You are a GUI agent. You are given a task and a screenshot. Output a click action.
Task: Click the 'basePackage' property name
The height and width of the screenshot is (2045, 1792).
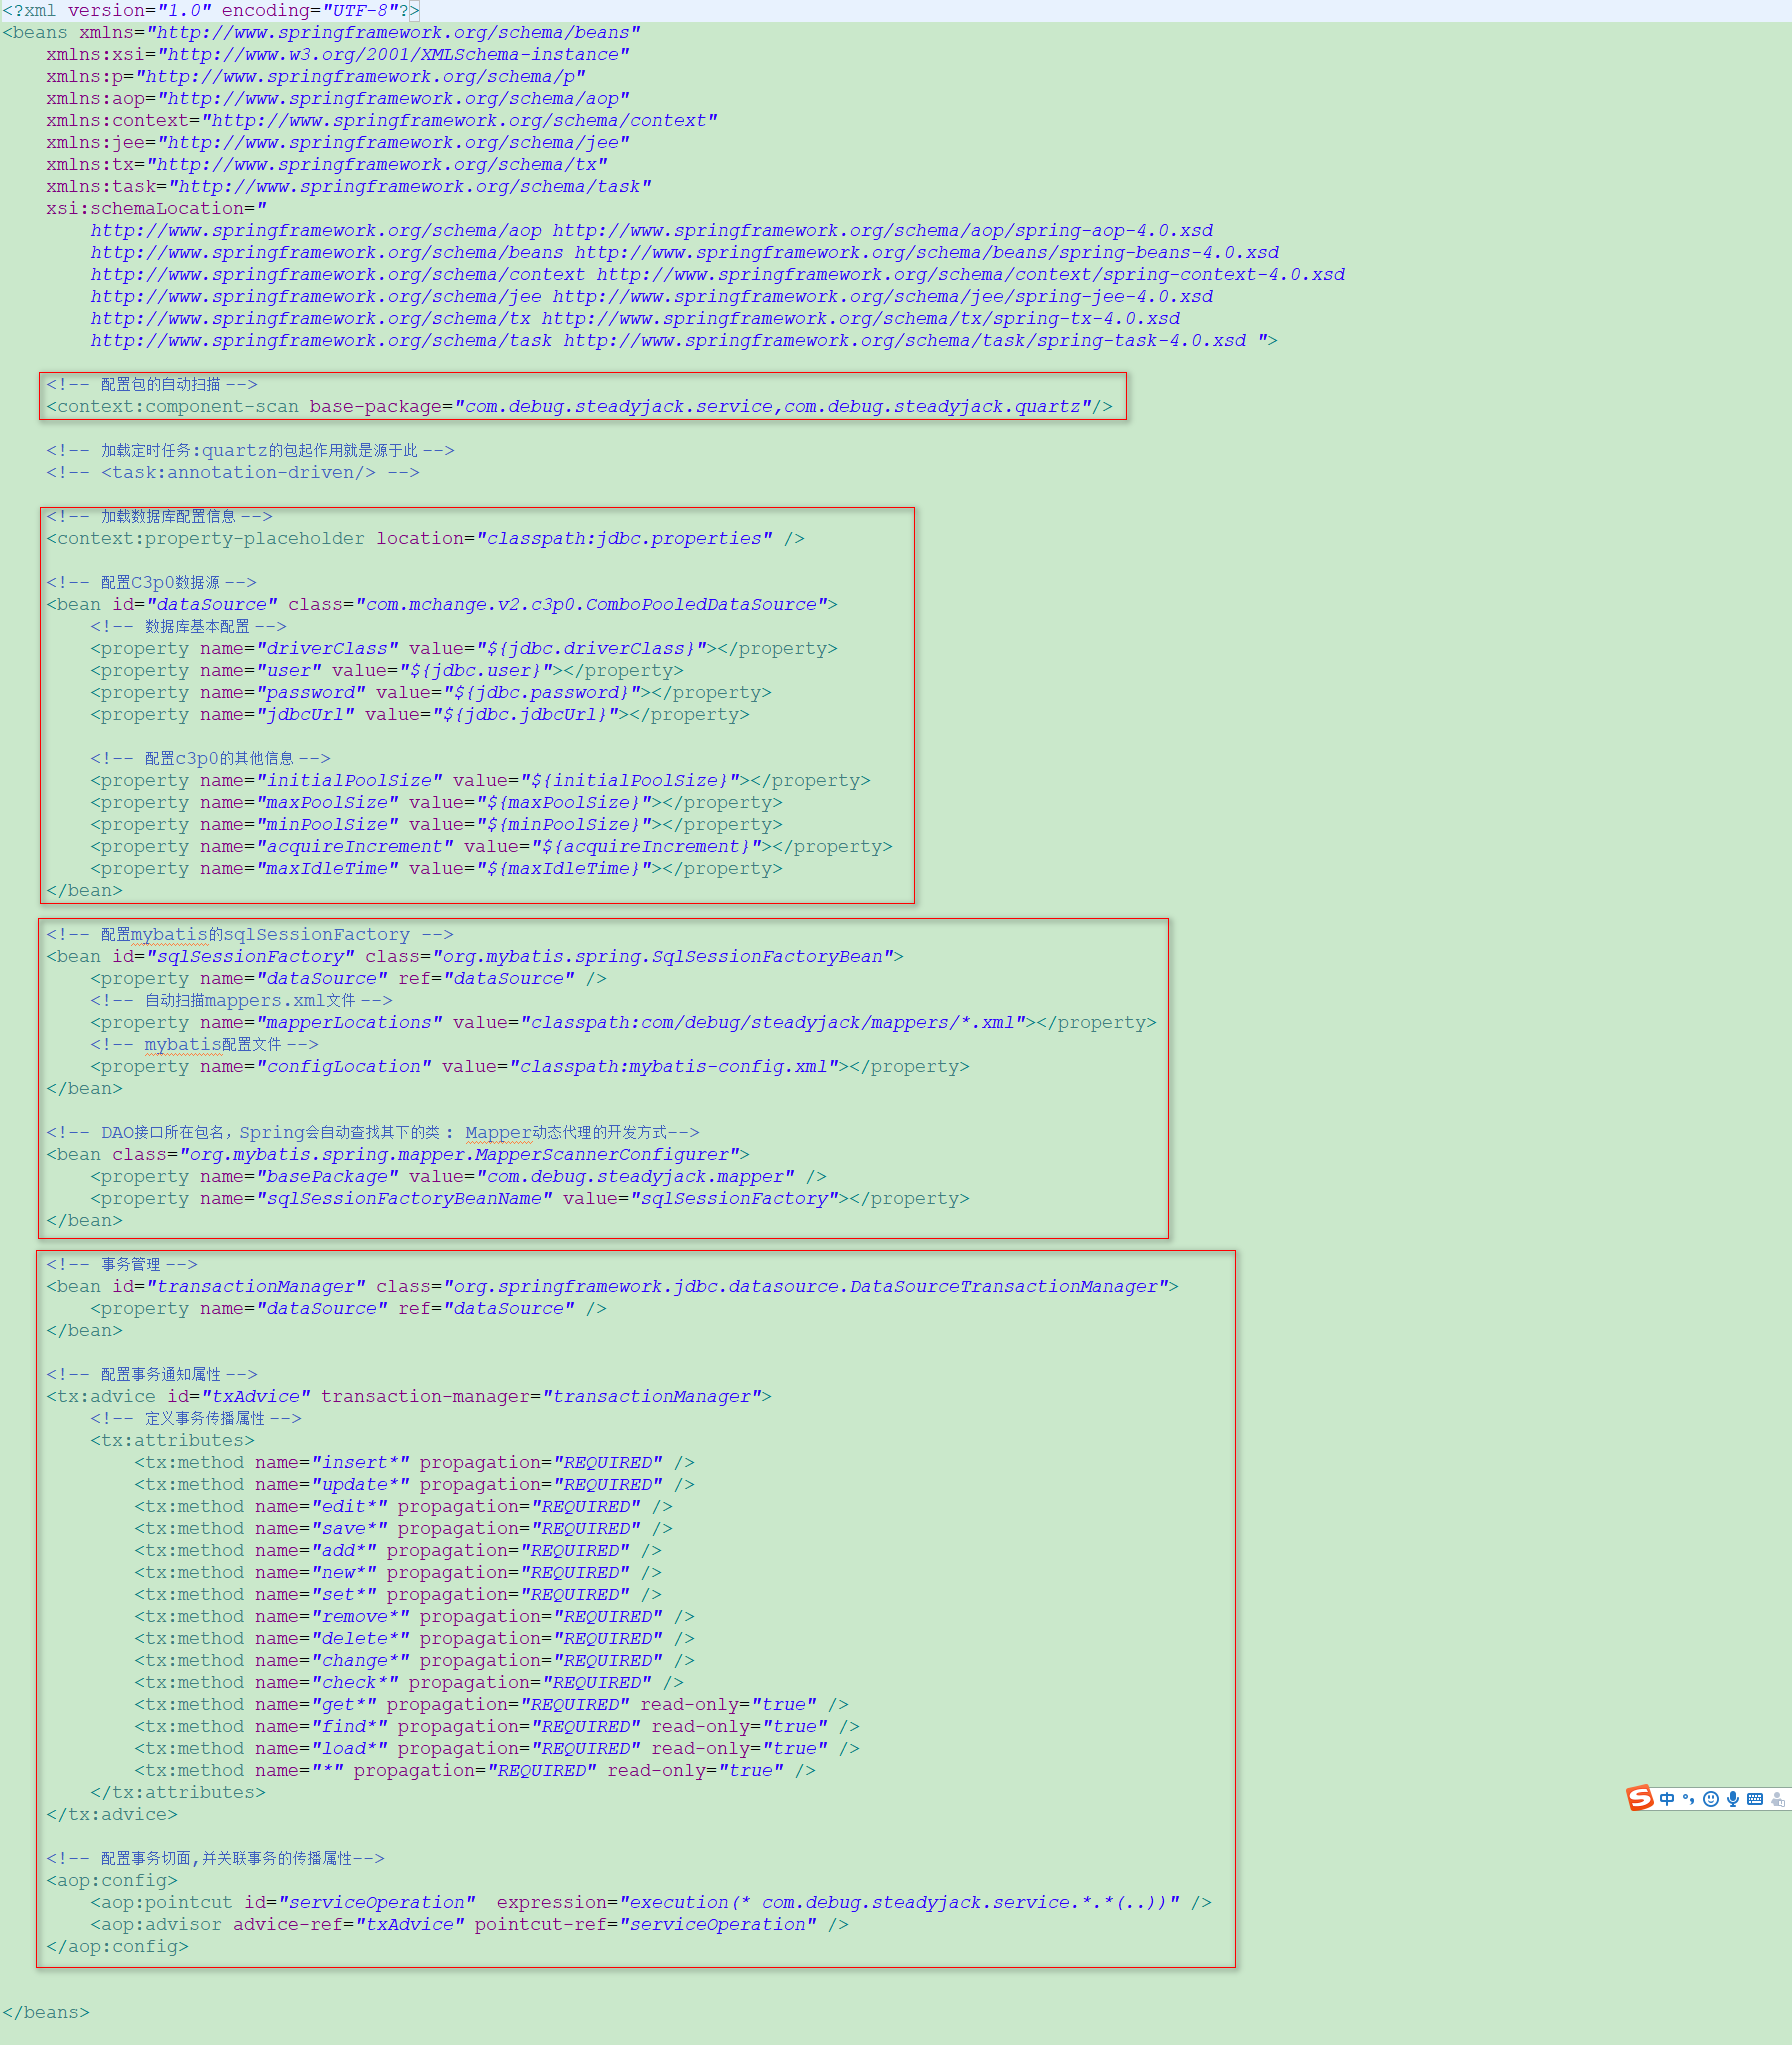327,1177
